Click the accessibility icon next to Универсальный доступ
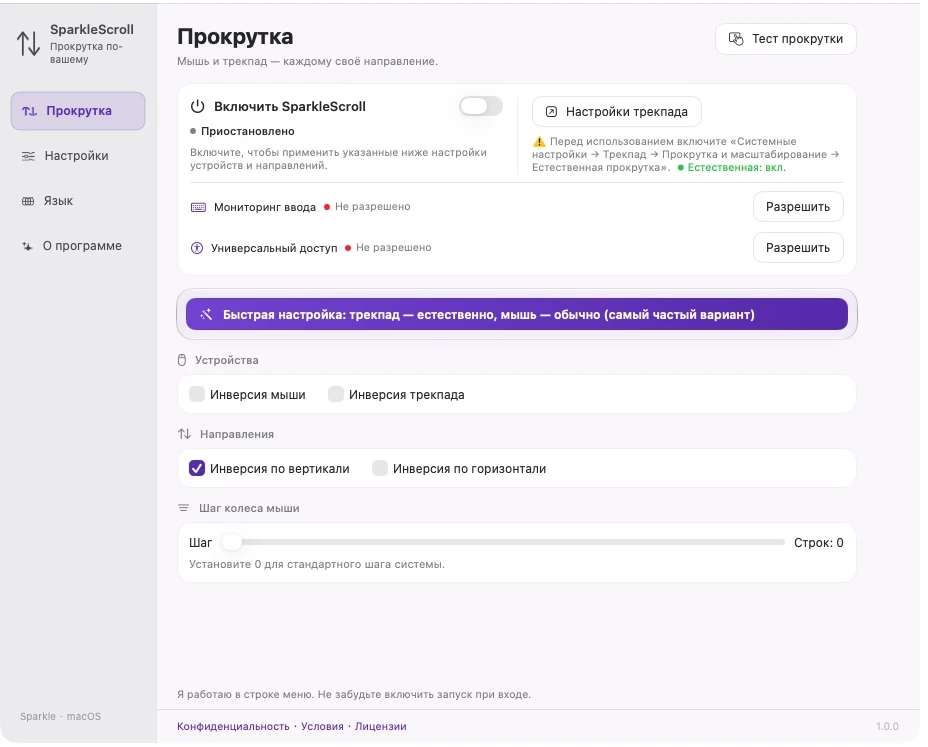928x747 pixels. pos(197,248)
